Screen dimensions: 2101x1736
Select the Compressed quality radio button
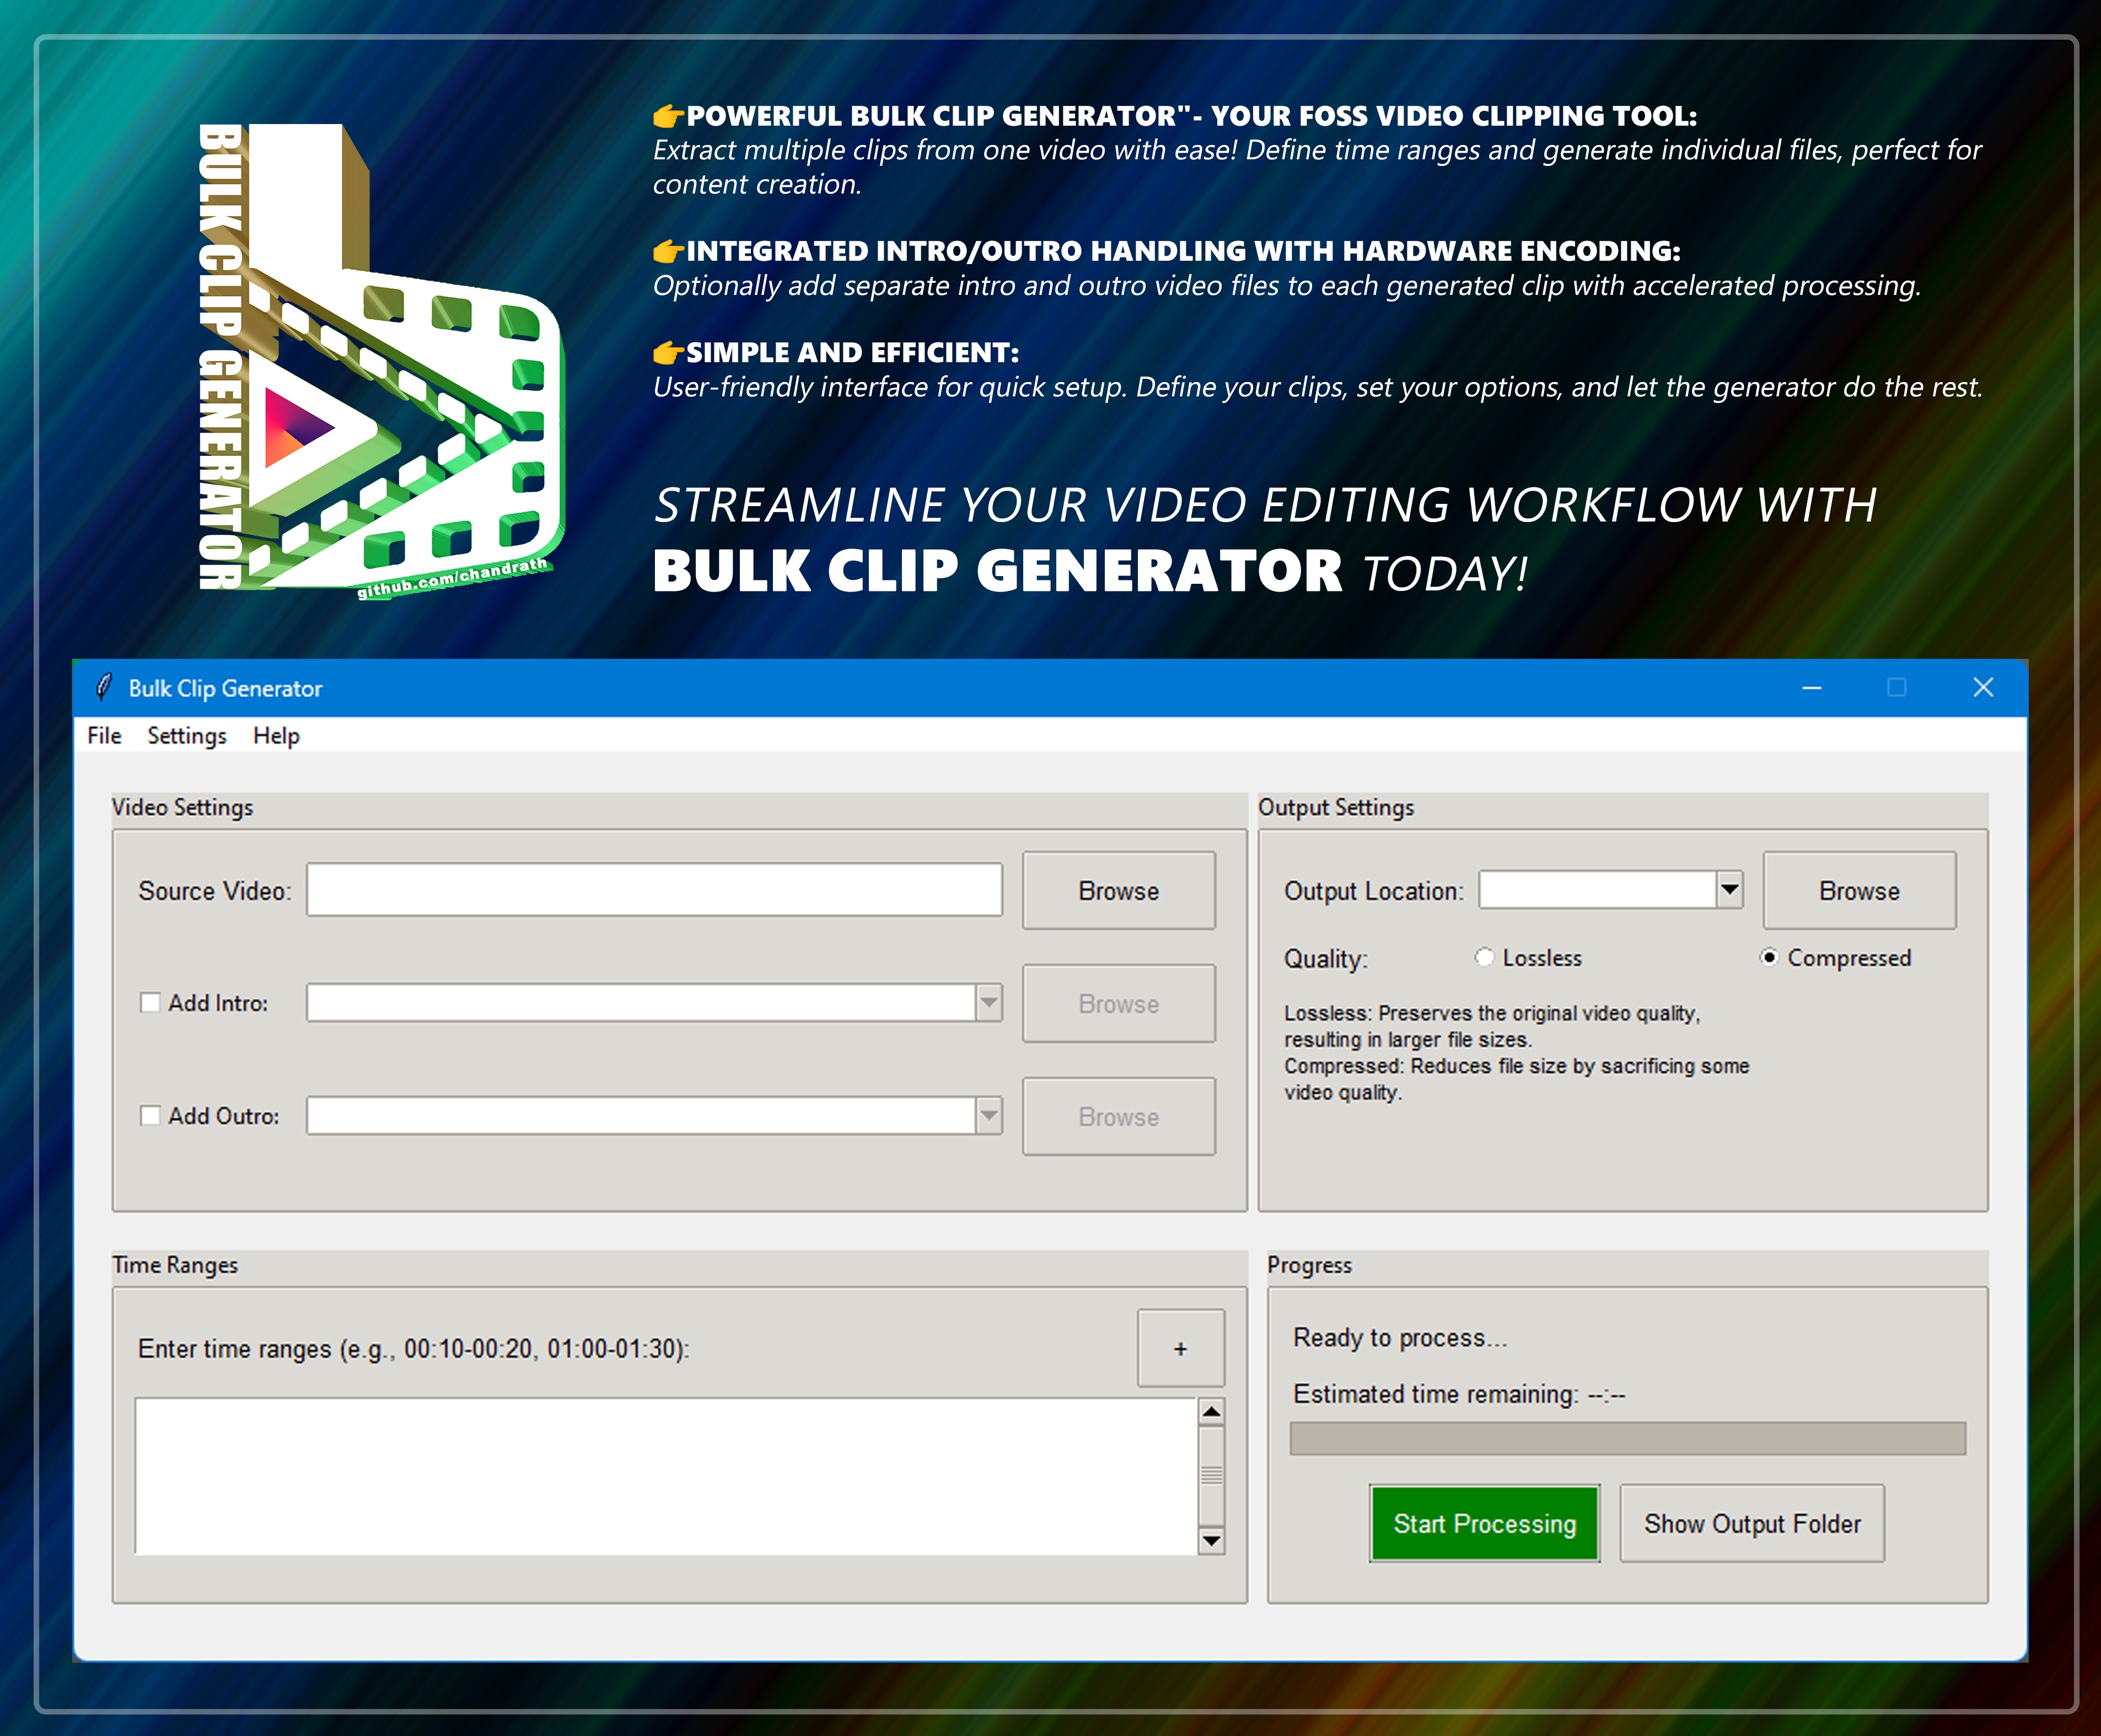pyautogui.click(x=1768, y=957)
